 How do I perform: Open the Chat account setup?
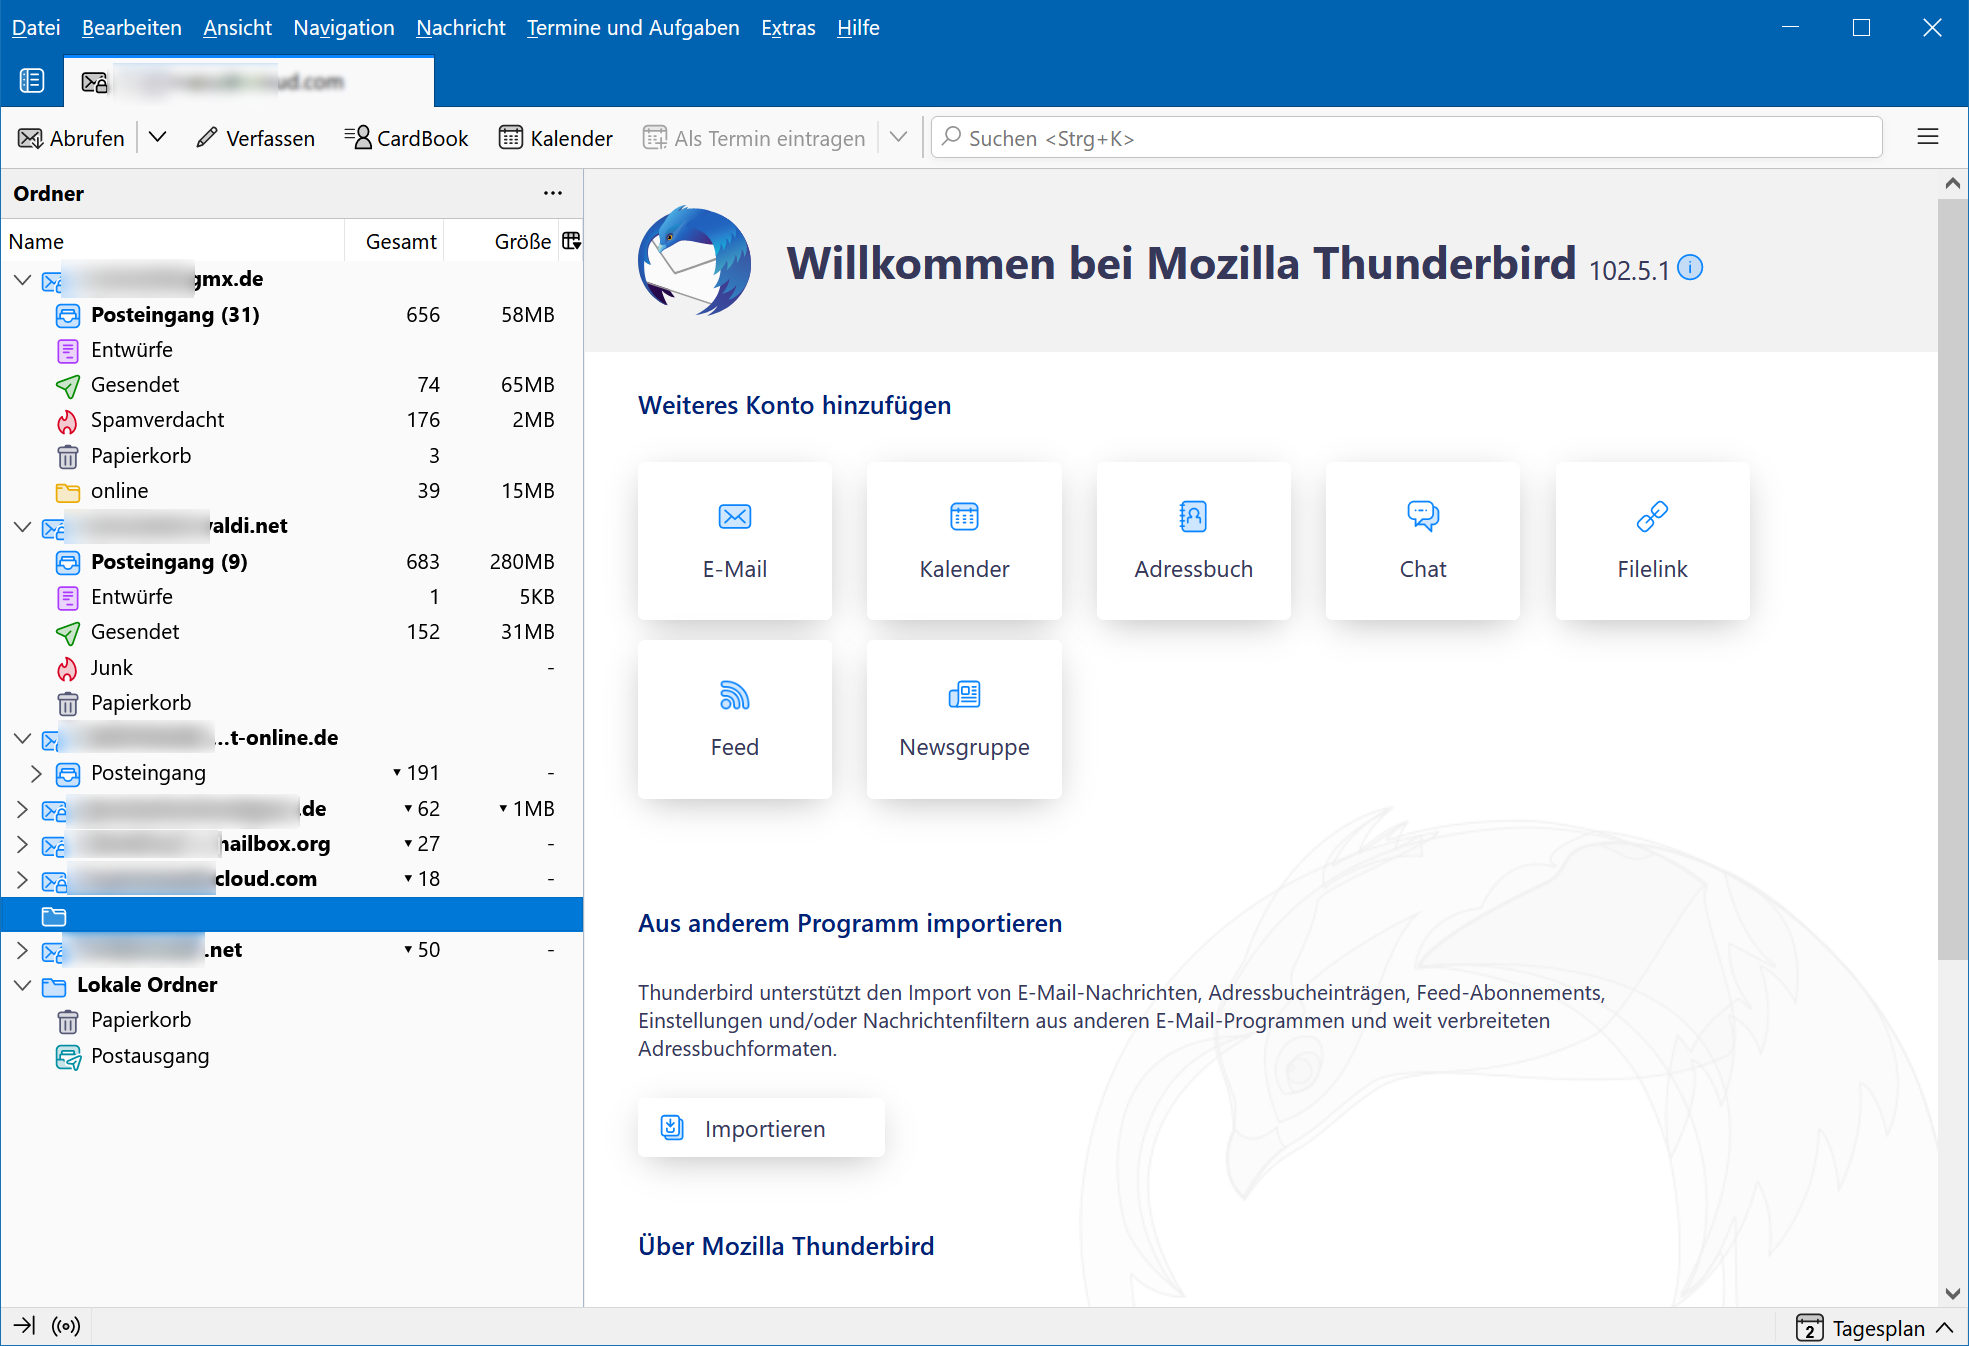point(1422,540)
